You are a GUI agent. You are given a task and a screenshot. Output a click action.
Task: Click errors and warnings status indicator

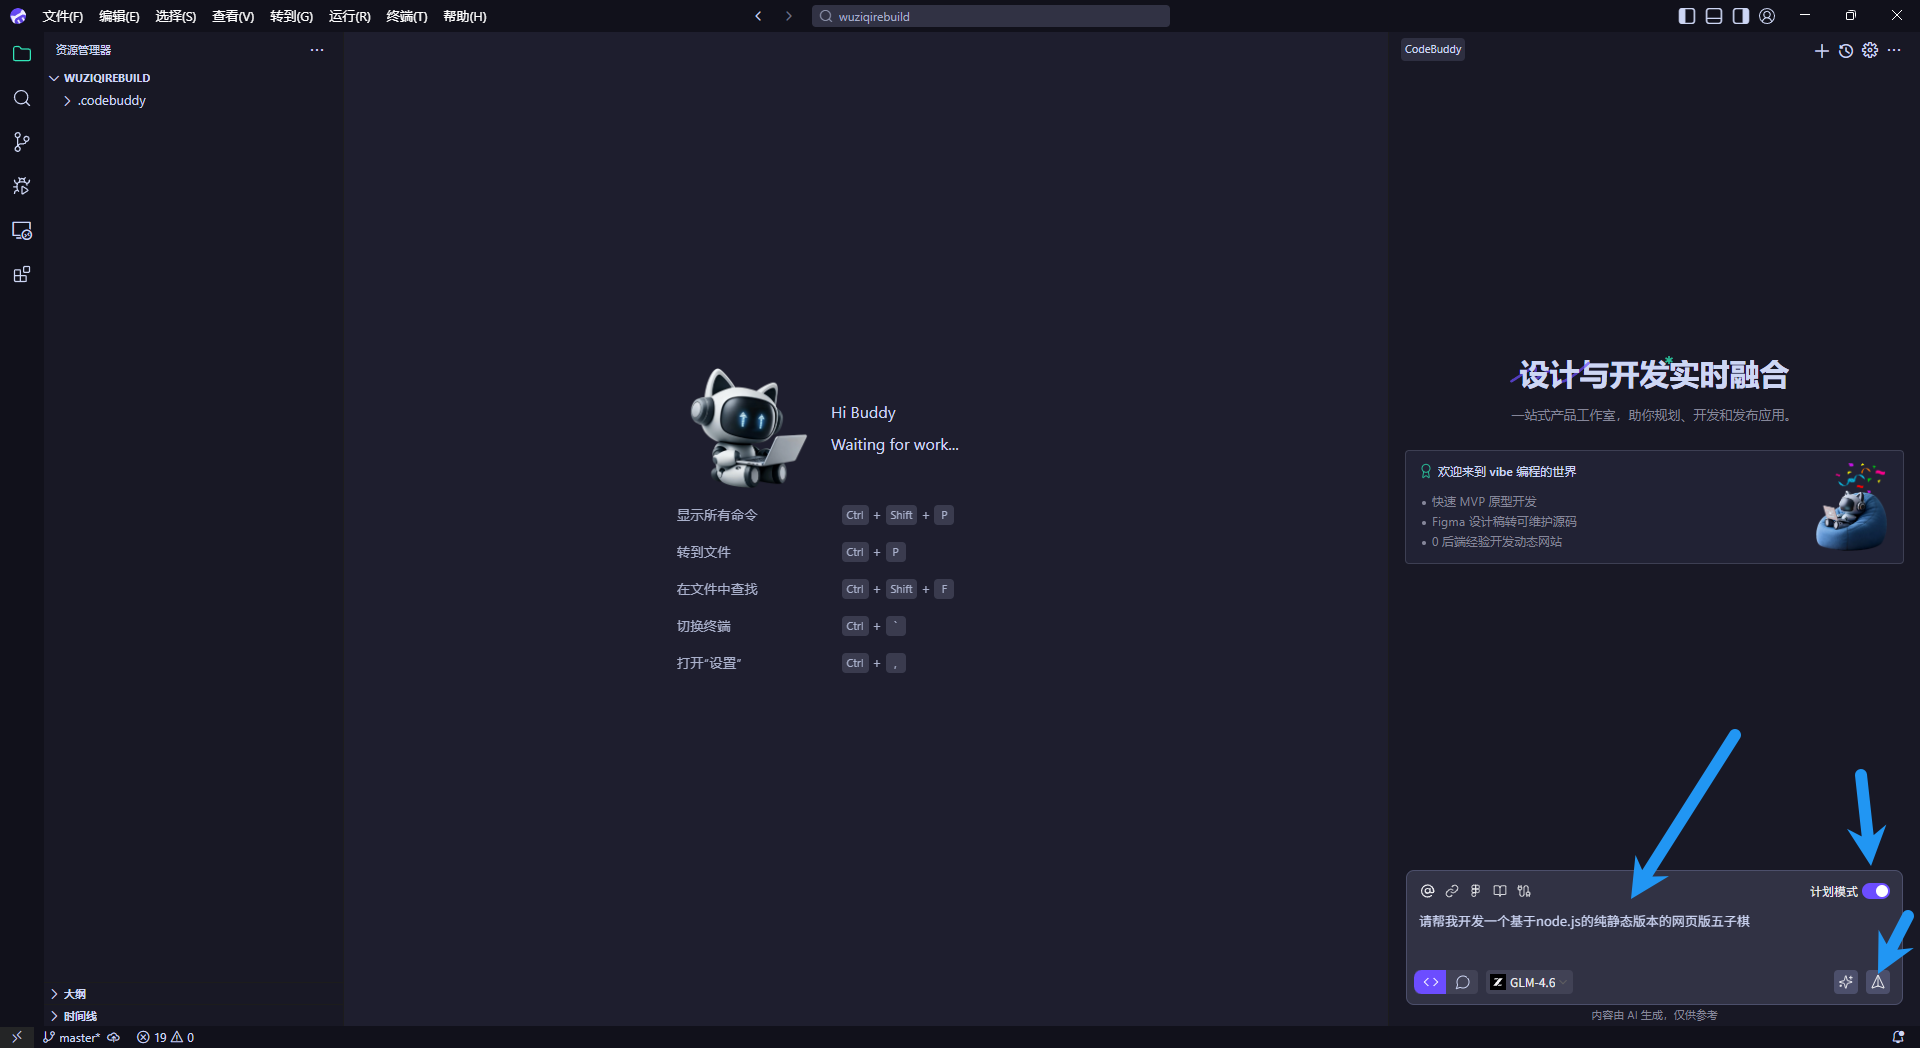tap(166, 1037)
